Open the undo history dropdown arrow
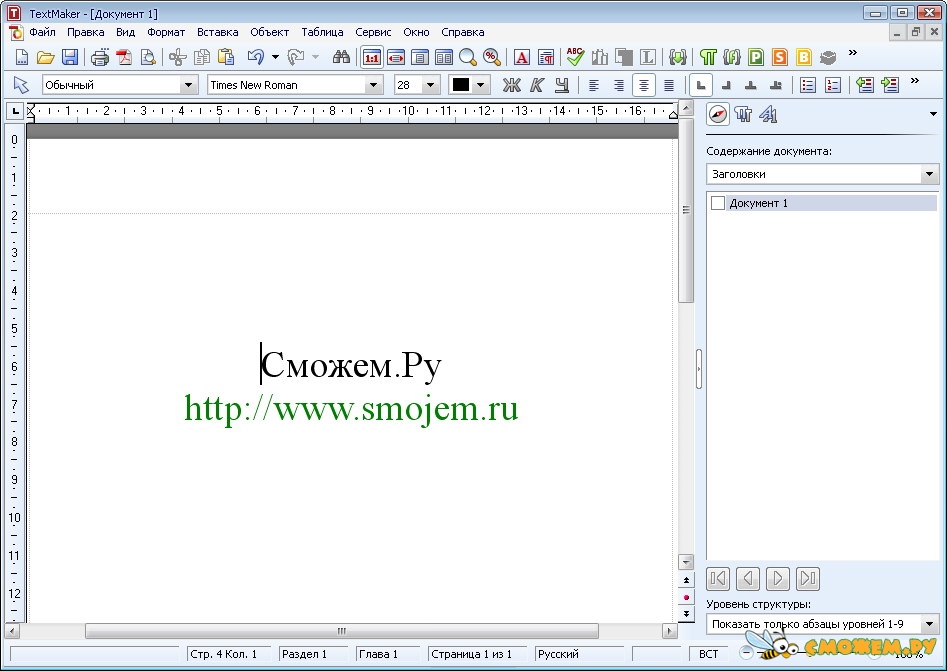 pos(275,57)
